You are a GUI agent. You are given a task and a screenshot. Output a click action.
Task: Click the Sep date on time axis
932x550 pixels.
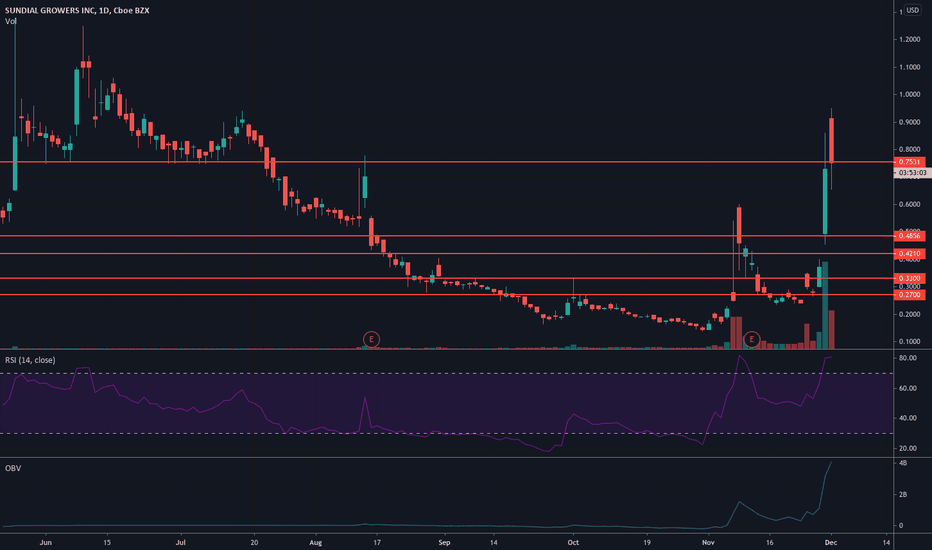(x=444, y=542)
